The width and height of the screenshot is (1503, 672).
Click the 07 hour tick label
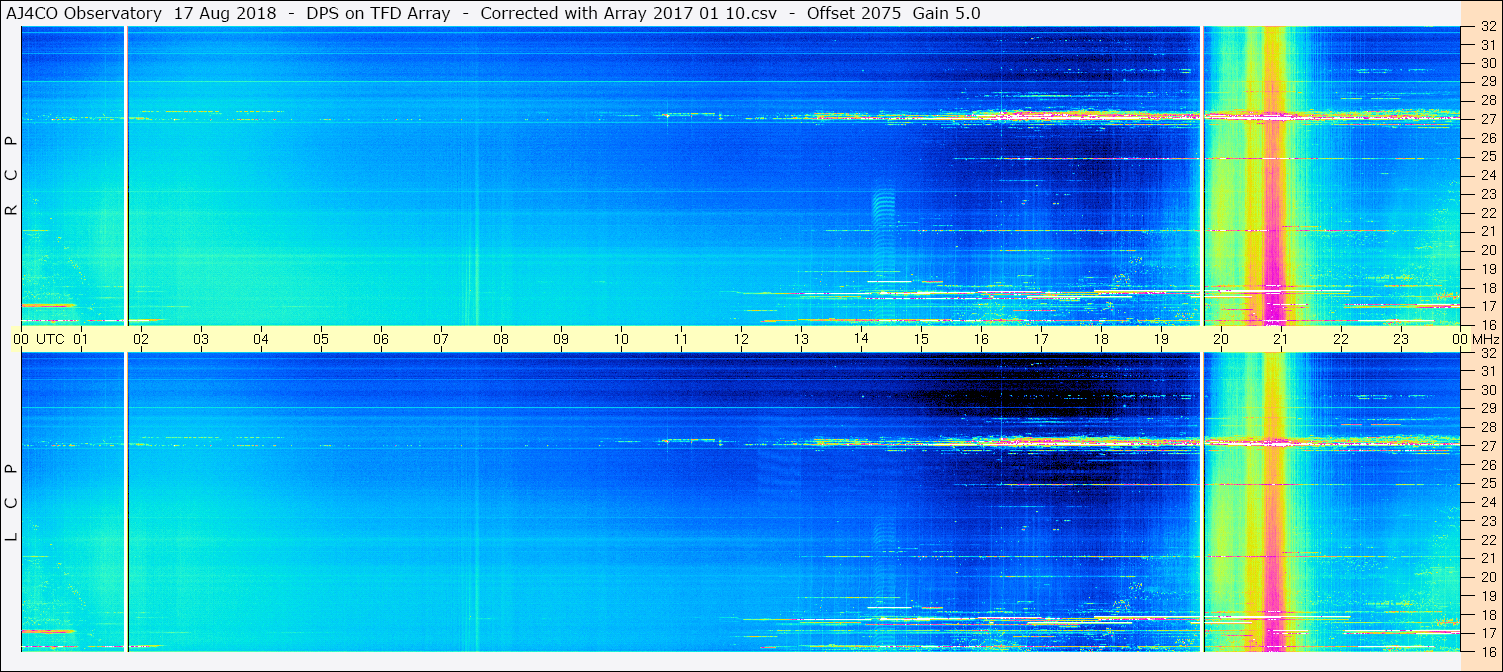click(x=441, y=339)
